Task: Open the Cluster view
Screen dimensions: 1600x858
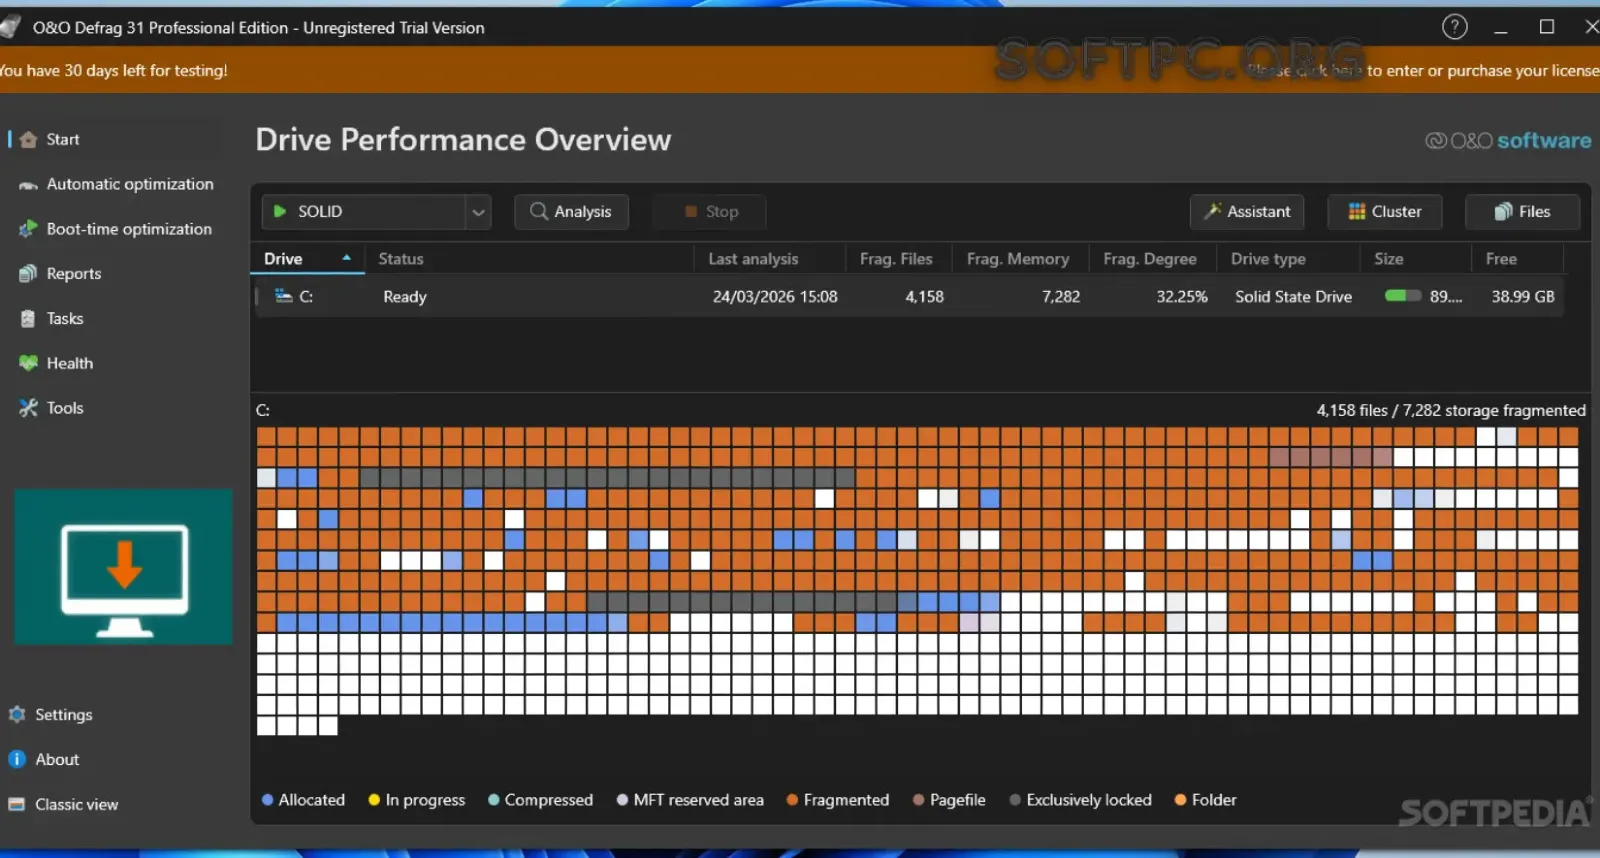Action: [x=1385, y=212]
